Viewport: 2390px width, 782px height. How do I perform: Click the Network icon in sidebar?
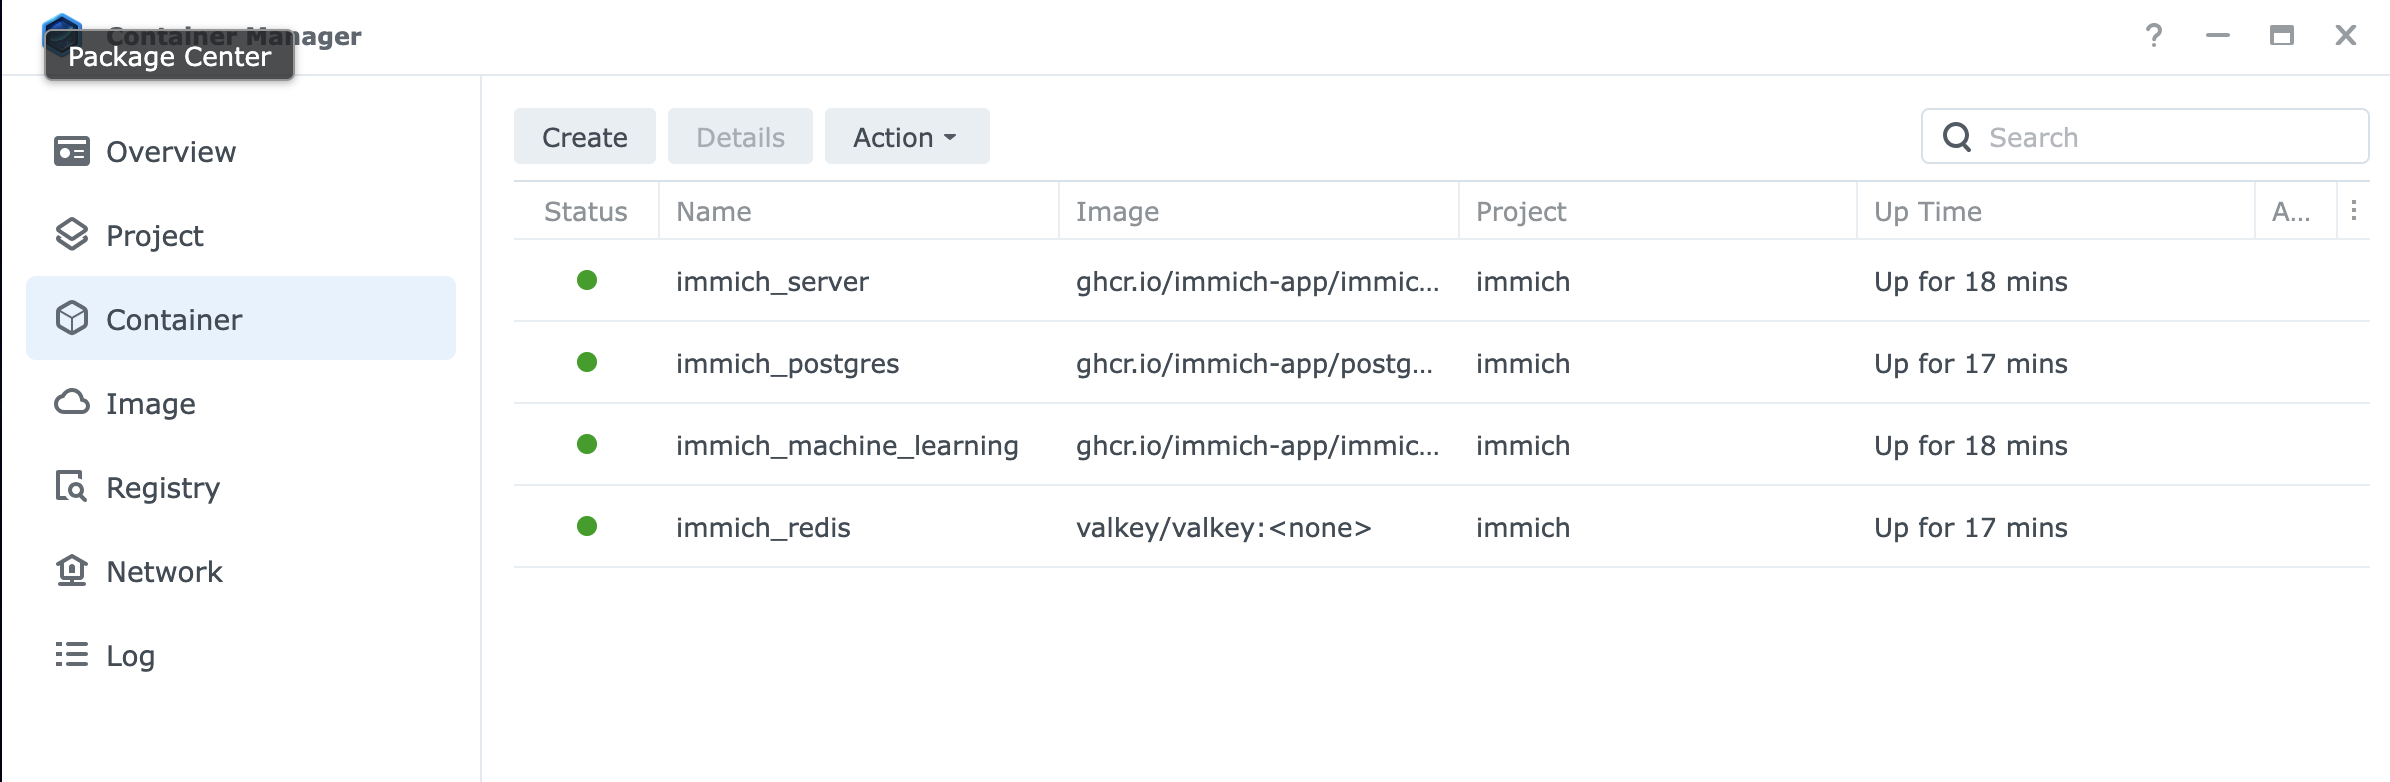(72, 571)
